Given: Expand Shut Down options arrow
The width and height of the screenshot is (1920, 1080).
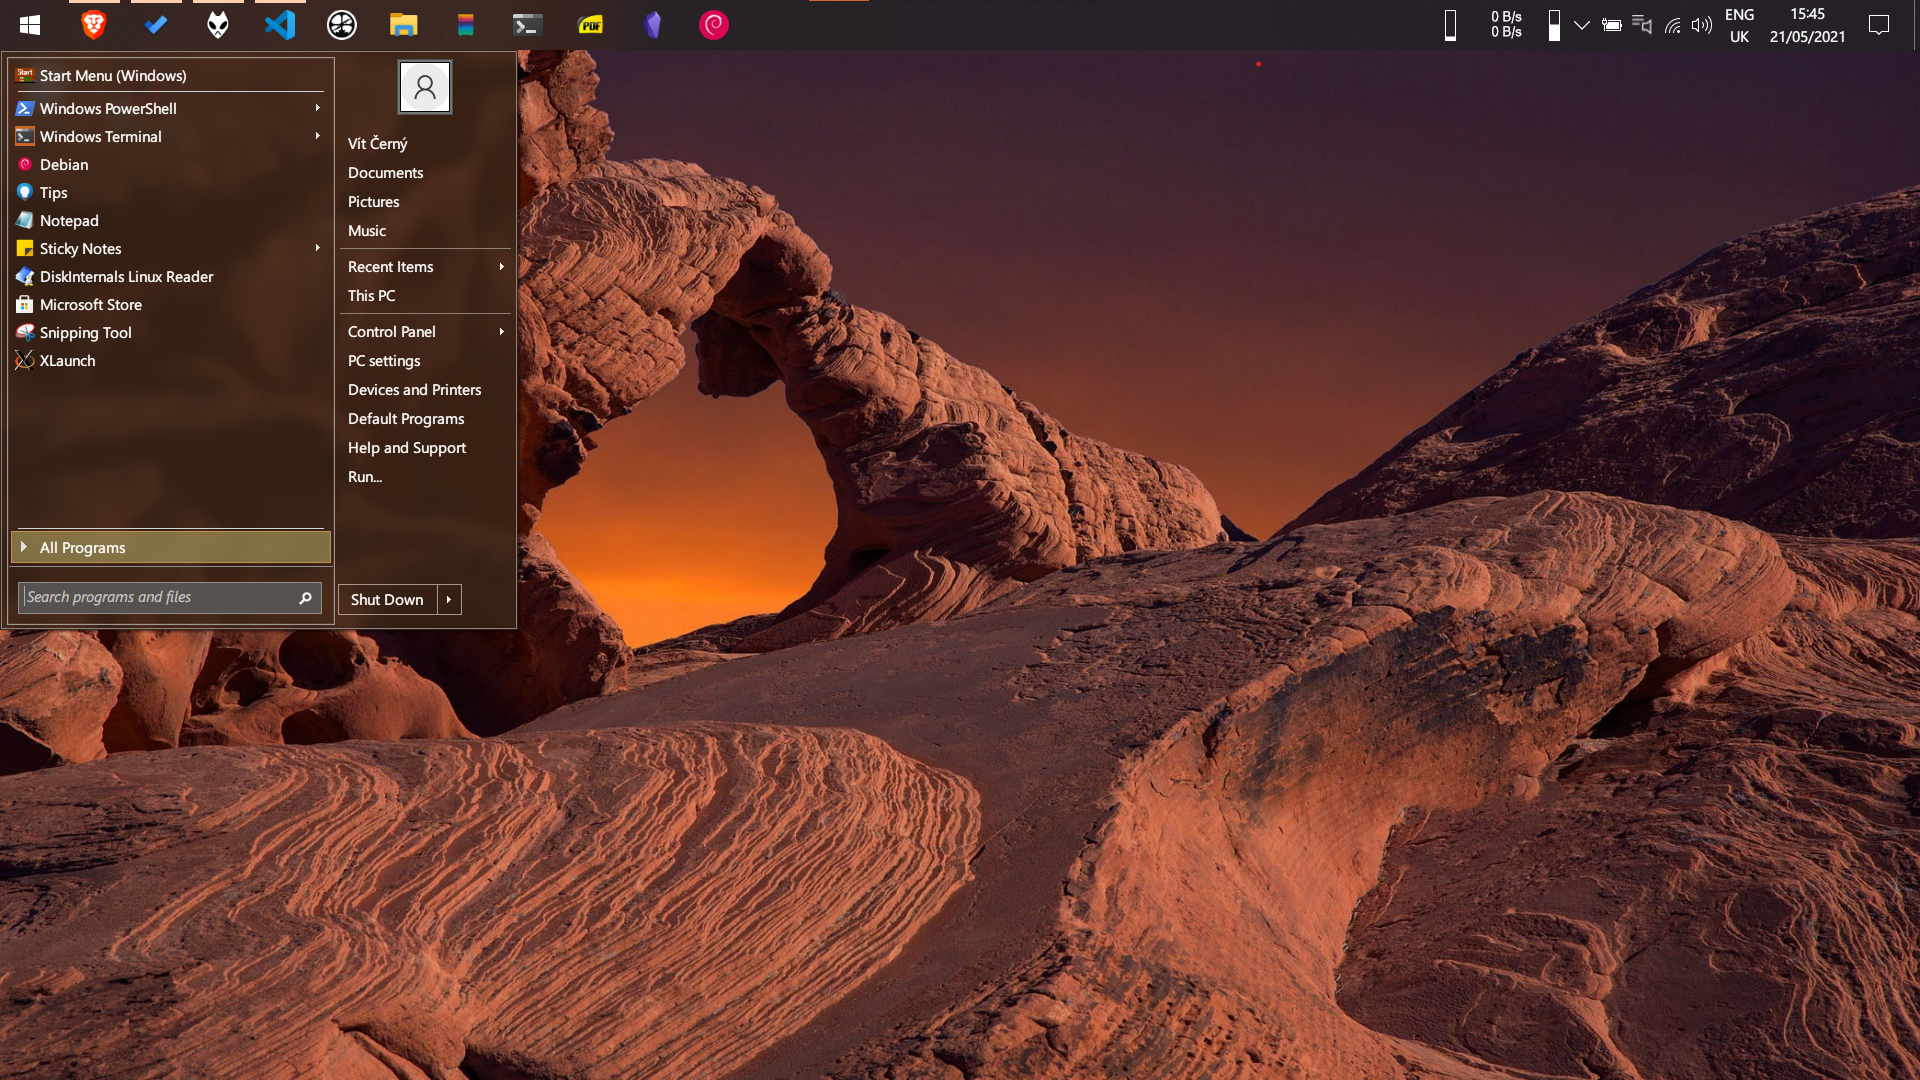Looking at the screenshot, I should pyautogui.click(x=449, y=600).
